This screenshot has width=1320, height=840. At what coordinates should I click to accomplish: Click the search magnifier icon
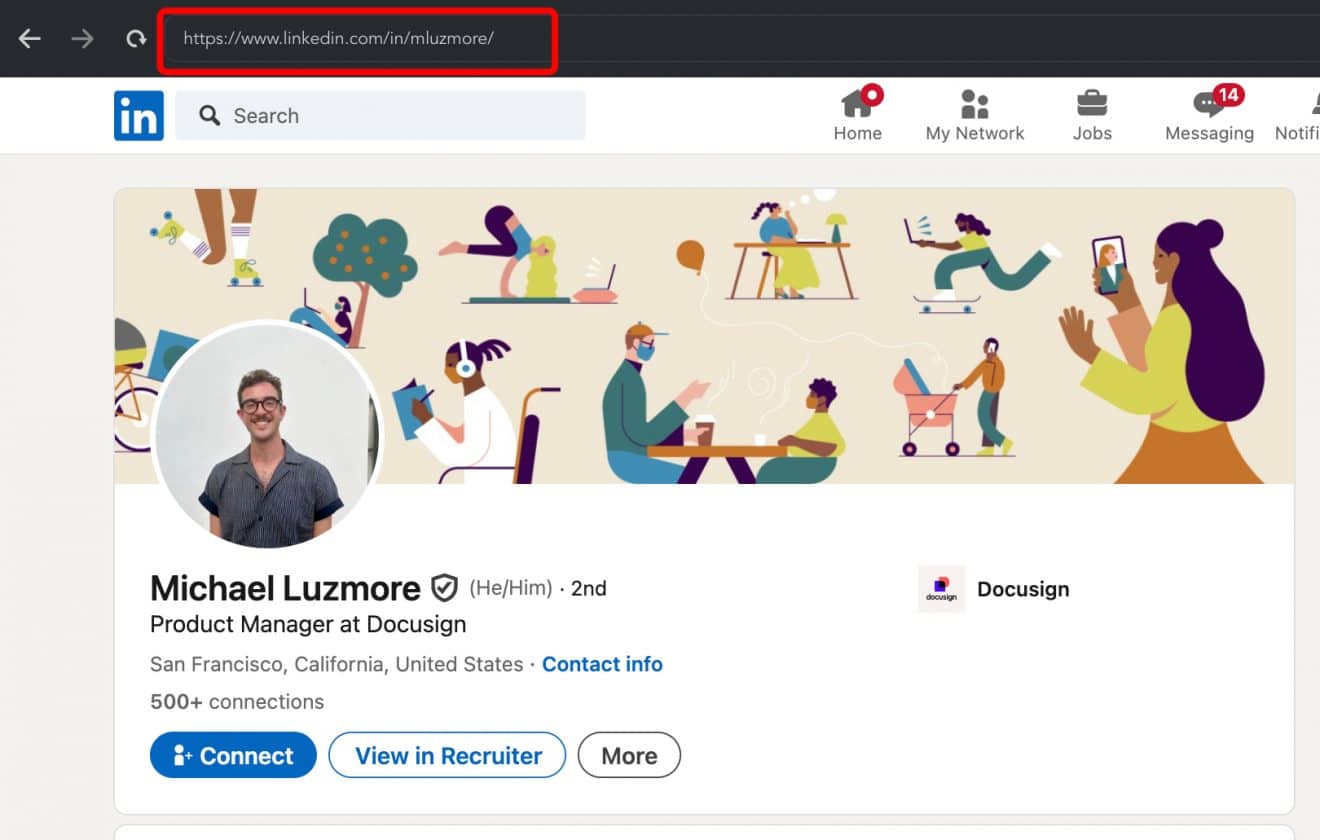pos(210,115)
